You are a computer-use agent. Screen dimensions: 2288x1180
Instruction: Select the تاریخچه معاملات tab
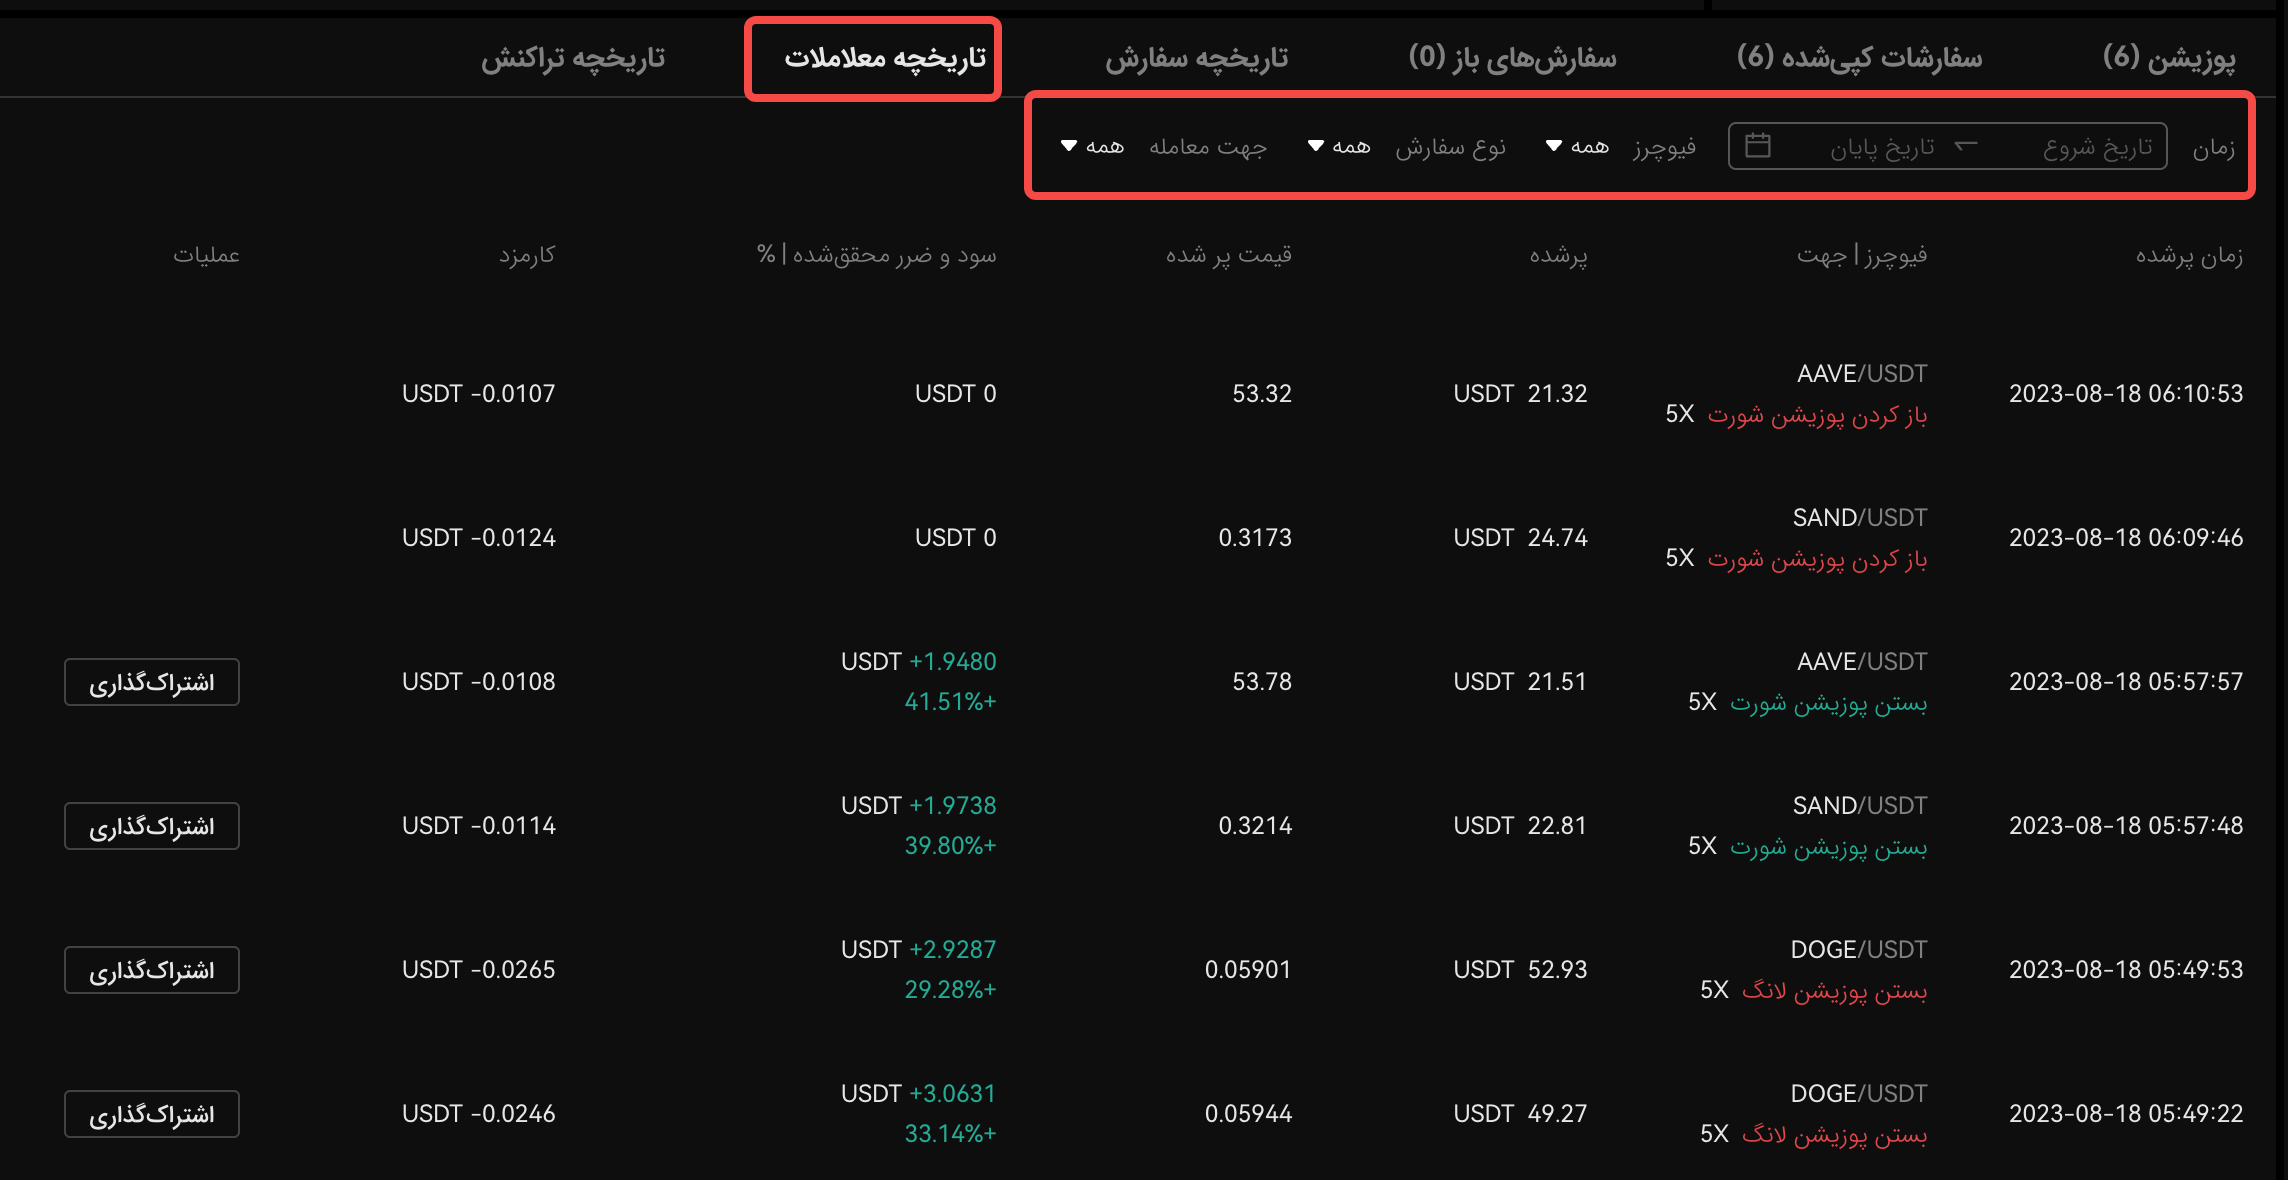[884, 58]
